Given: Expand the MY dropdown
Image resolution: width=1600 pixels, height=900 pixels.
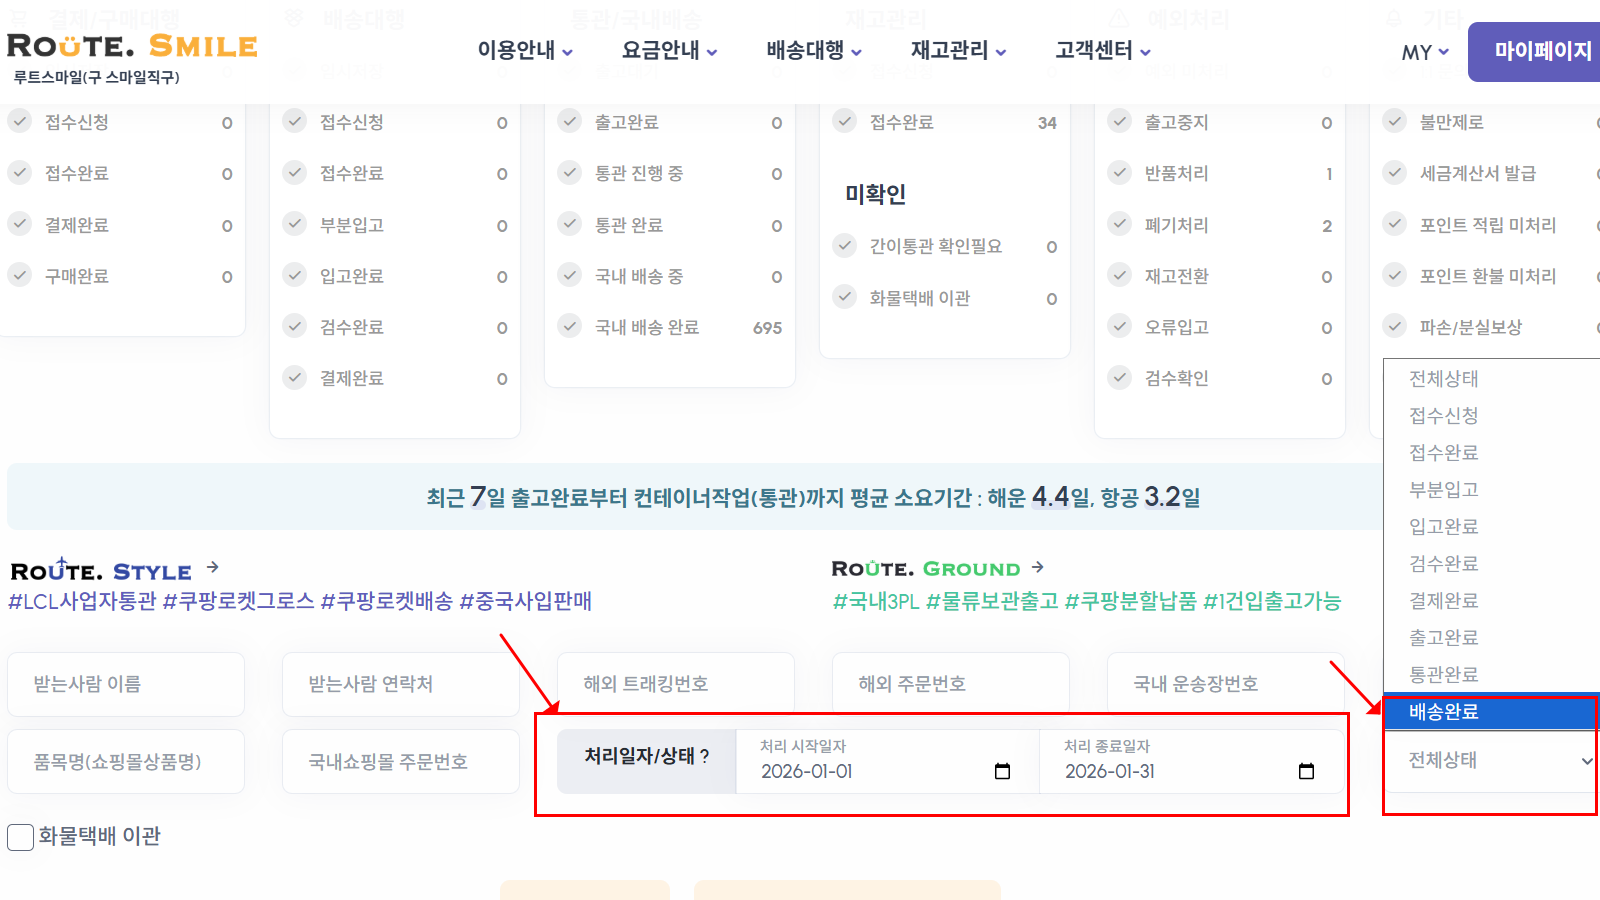Looking at the screenshot, I should 1423,53.
